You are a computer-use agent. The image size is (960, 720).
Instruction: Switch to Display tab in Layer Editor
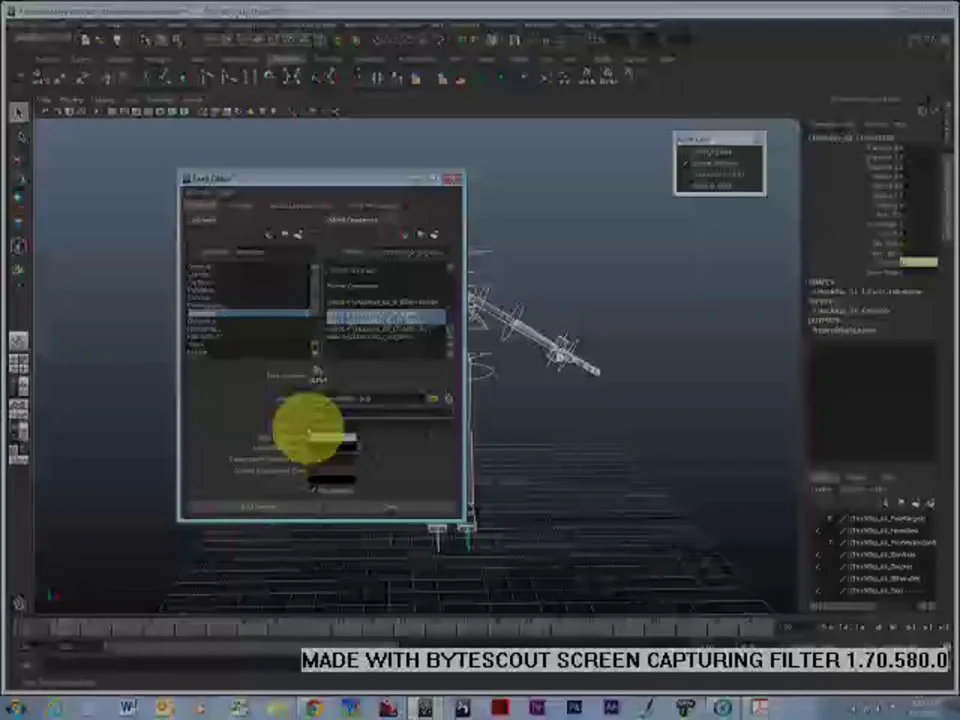pyautogui.click(x=825, y=478)
